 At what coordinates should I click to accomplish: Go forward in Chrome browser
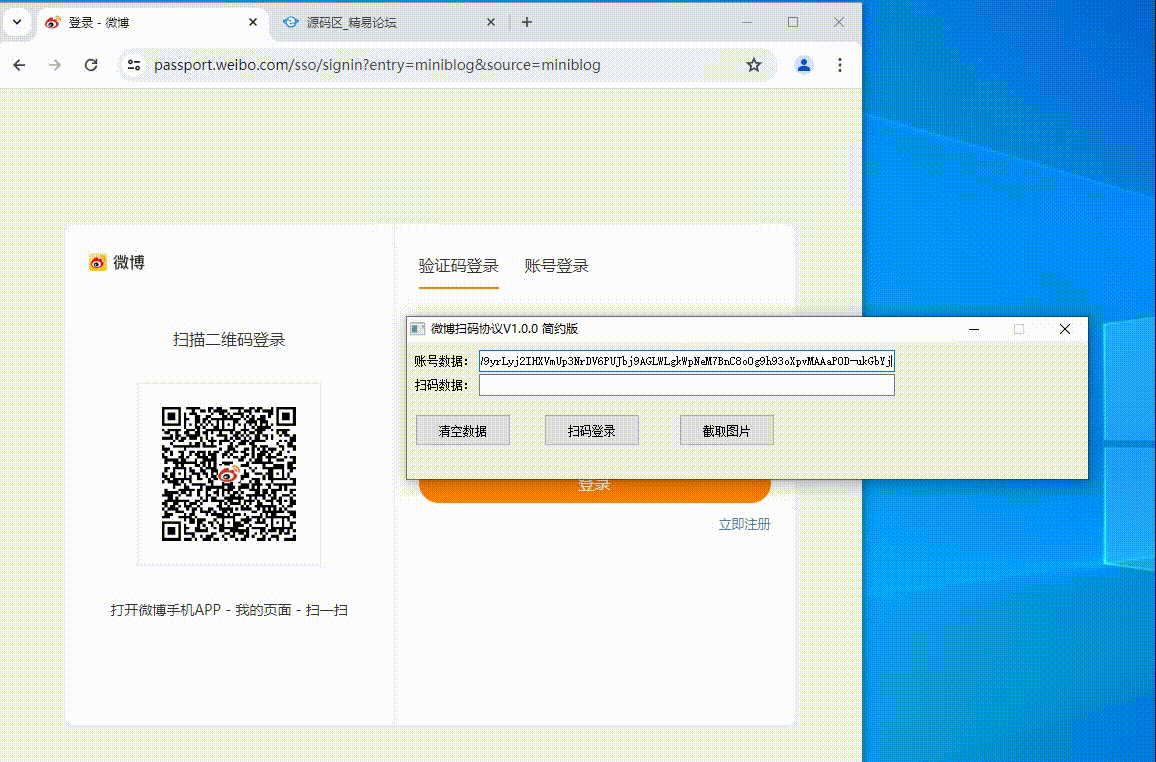point(55,65)
